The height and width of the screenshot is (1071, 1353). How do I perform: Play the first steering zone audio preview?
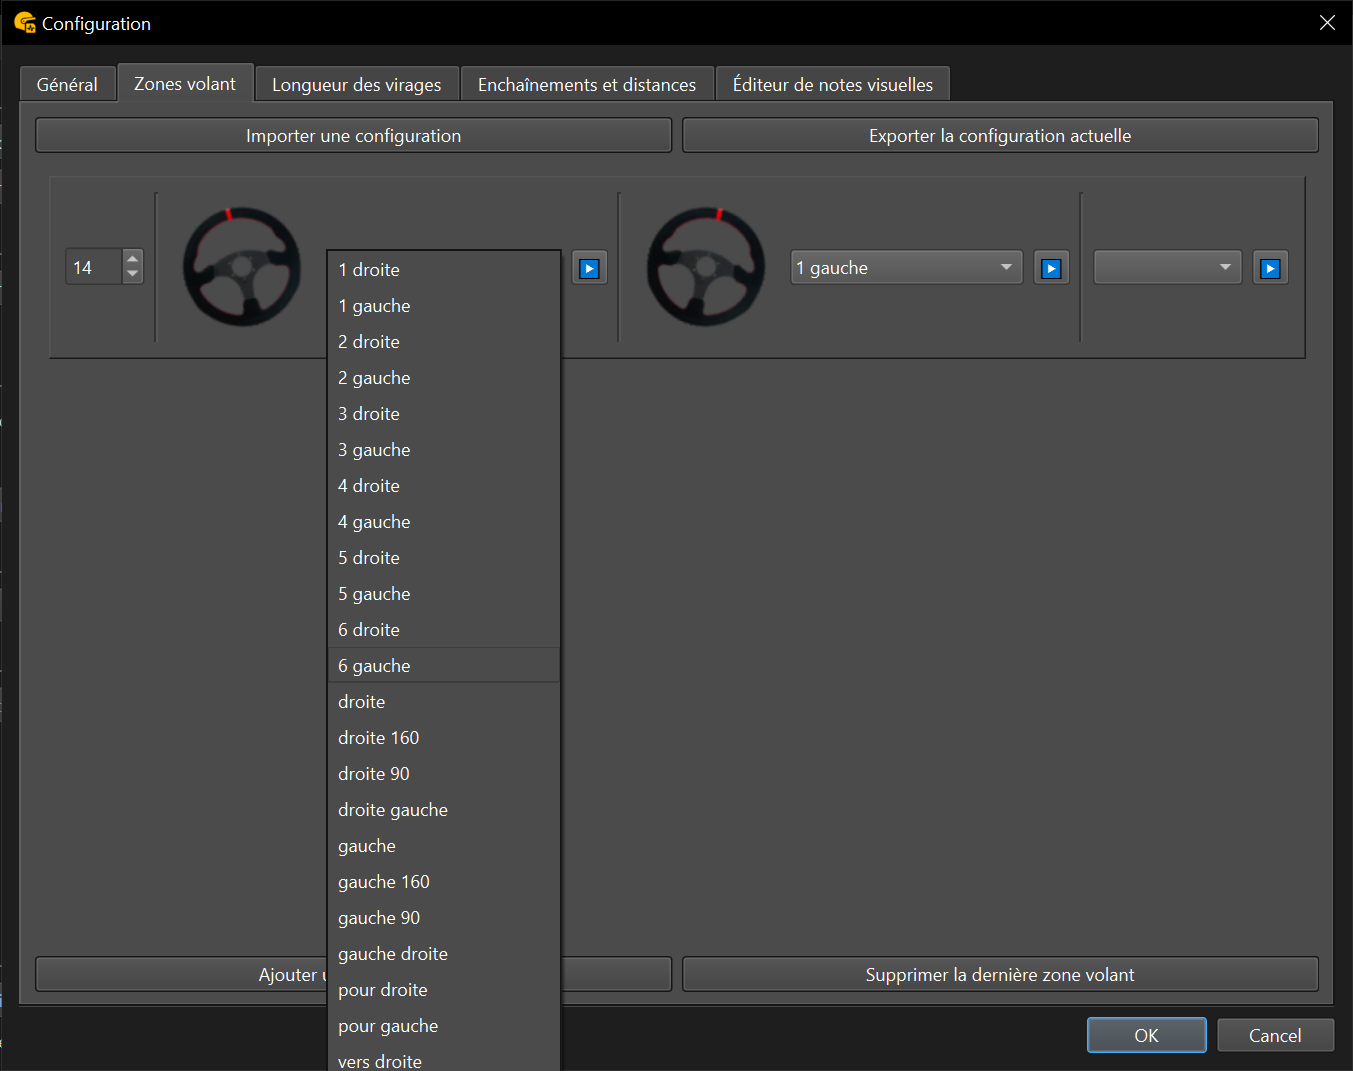tap(589, 268)
